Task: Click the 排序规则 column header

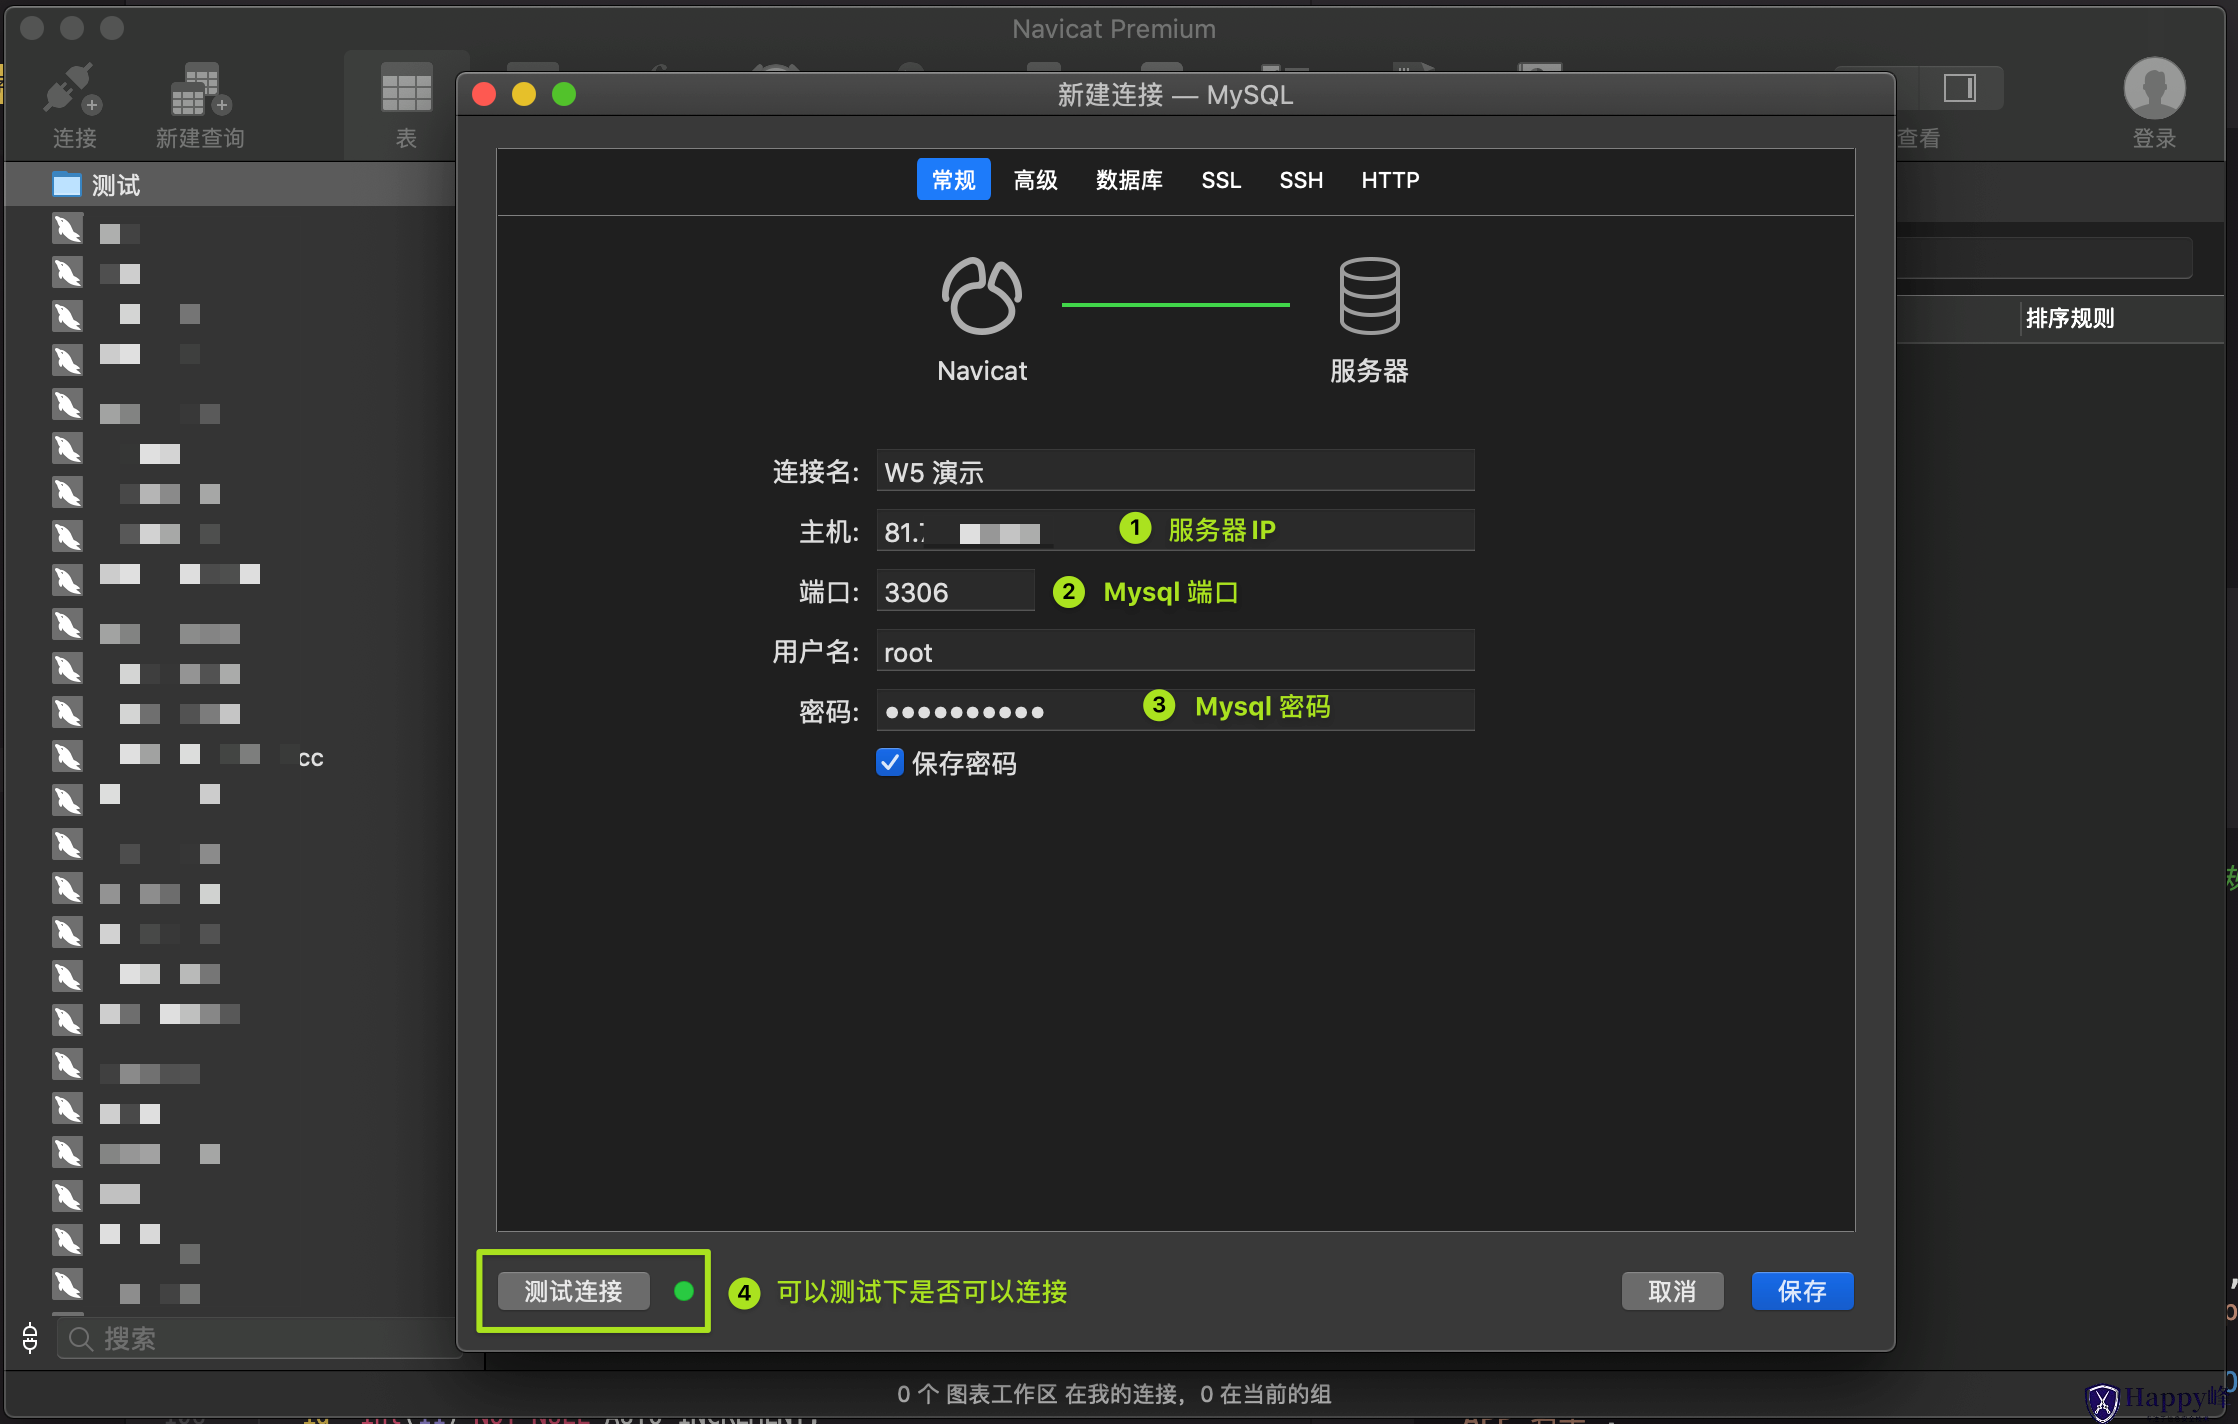Action: click(x=2069, y=319)
